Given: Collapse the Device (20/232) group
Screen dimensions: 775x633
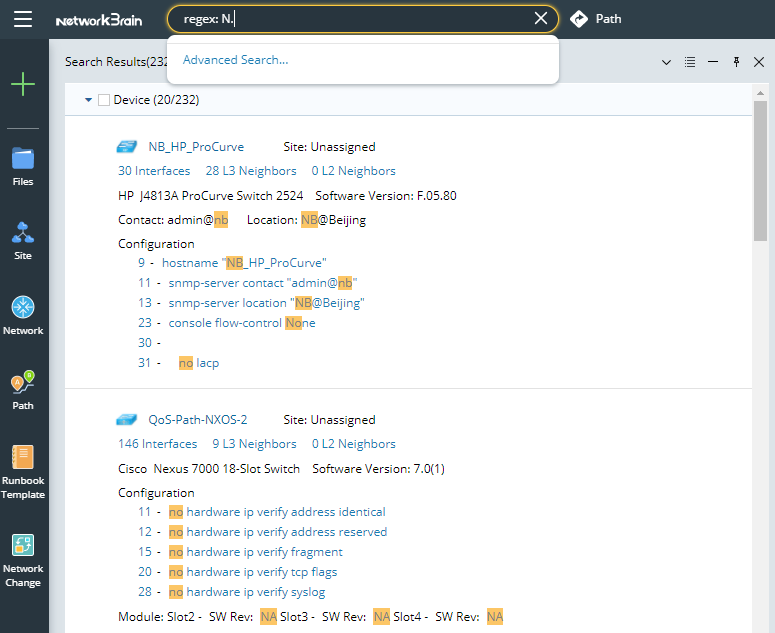Looking at the screenshot, I should point(88,100).
